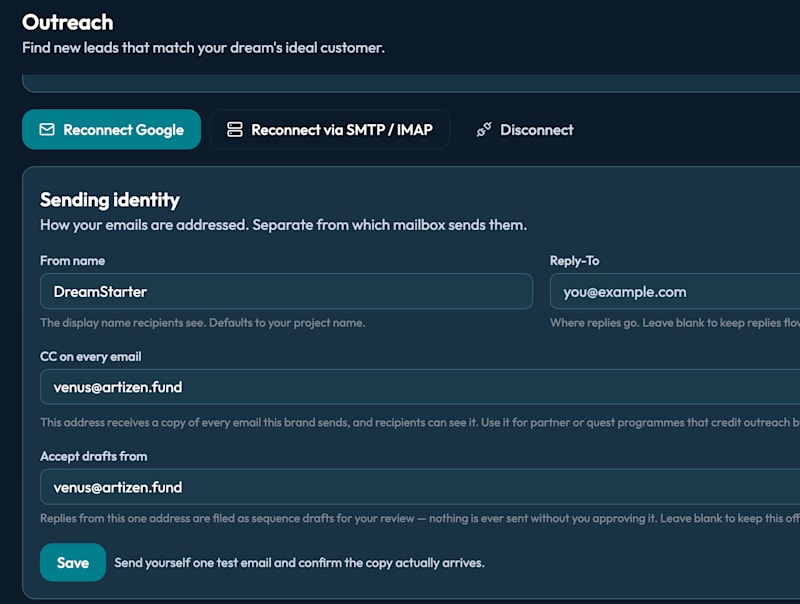800x604 pixels.
Task: Click the 'Replies from this one address' hint
Action: tap(420, 518)
